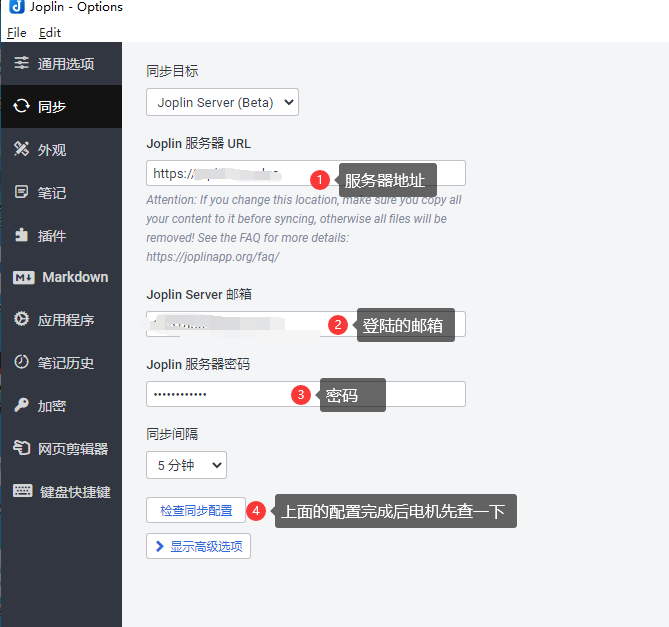Open the Plugins puzzle piece icon
The width and height of the screenshot is (669, 627).
[x=21, y=235]
